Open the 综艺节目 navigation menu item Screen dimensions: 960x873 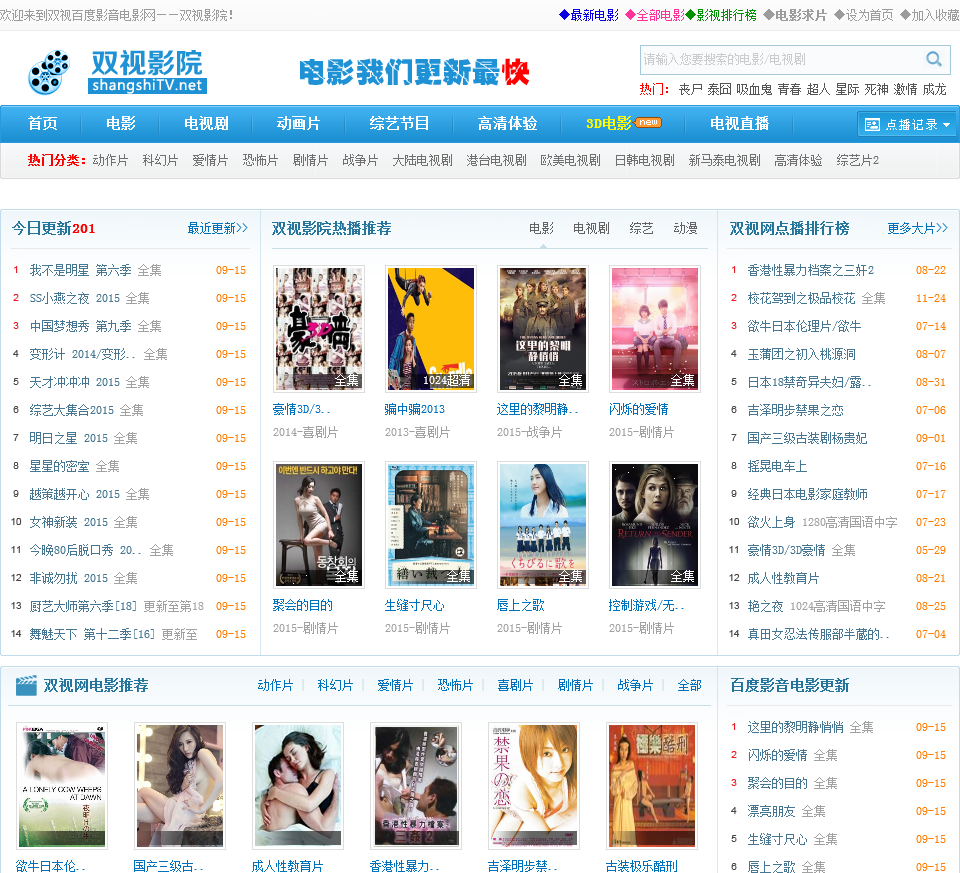coord(399,124)
